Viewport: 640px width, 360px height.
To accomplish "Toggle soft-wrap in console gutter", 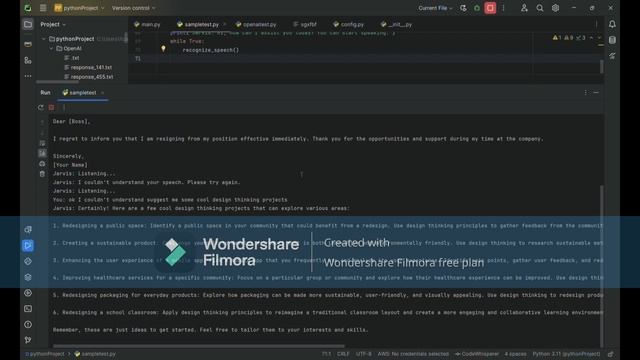I will click(42, 143).
